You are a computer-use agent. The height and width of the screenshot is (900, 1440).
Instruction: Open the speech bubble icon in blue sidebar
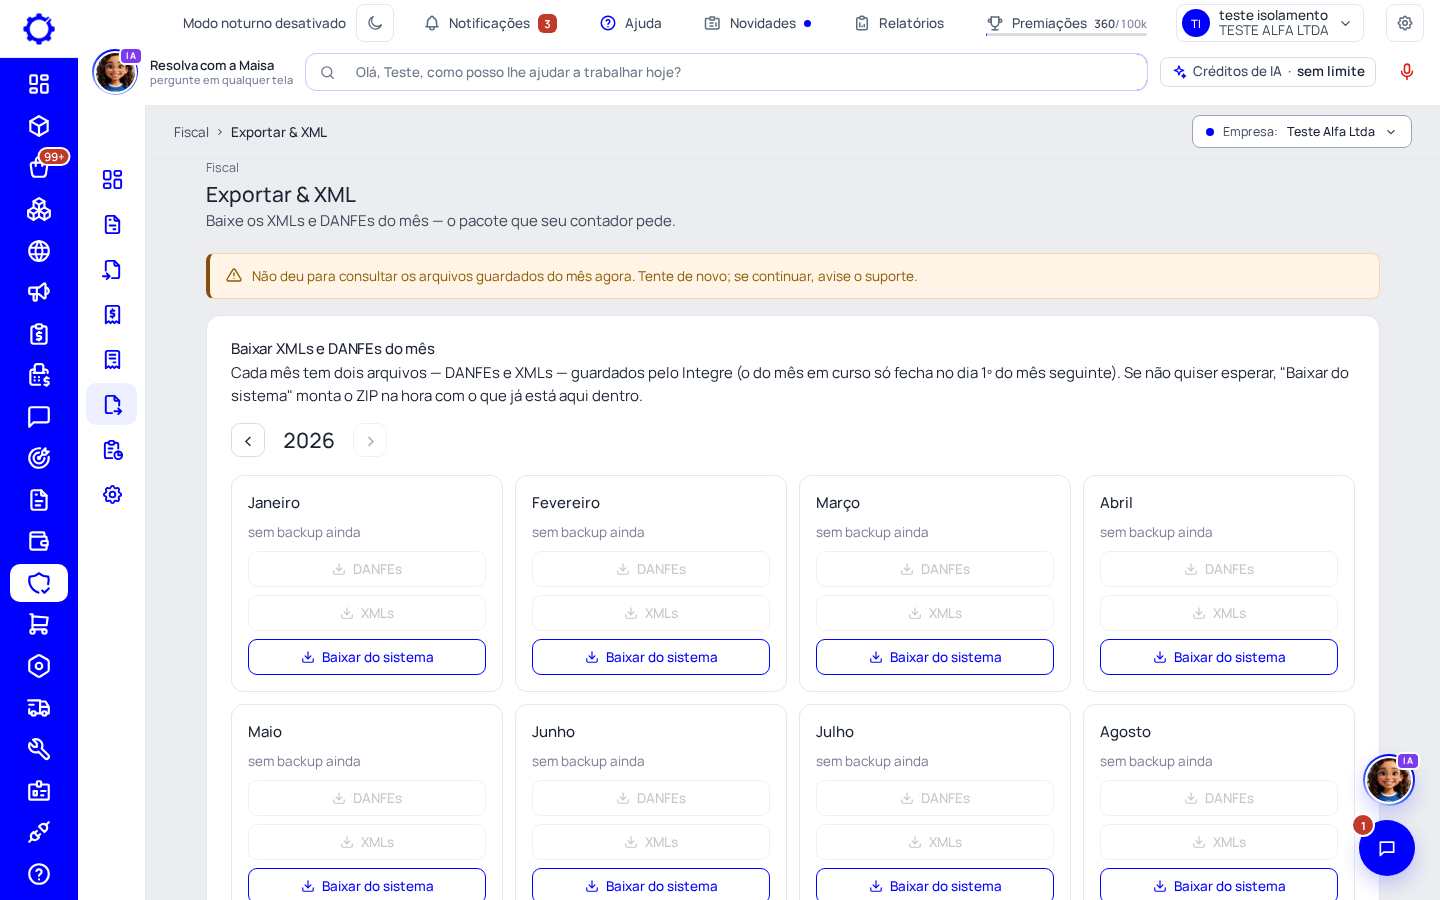[x=39, y=417]
